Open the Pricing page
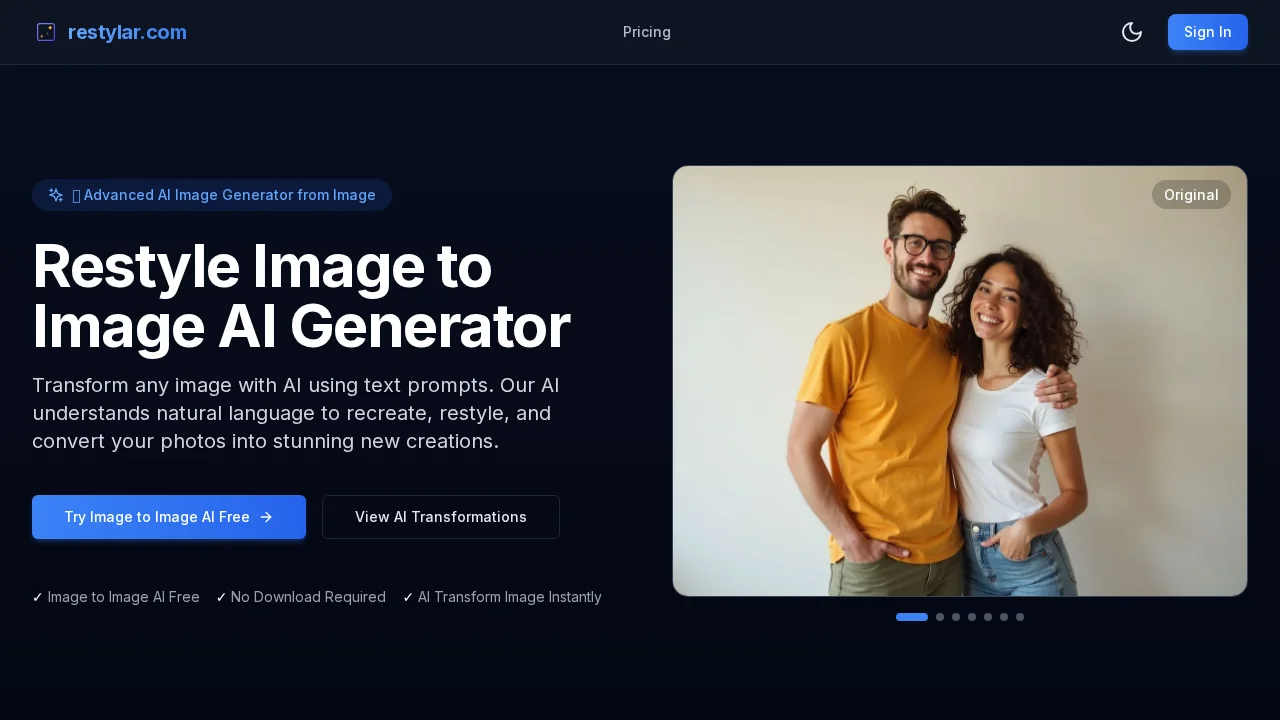Screen dimensions: 1280x720 [x=647, y=32]
